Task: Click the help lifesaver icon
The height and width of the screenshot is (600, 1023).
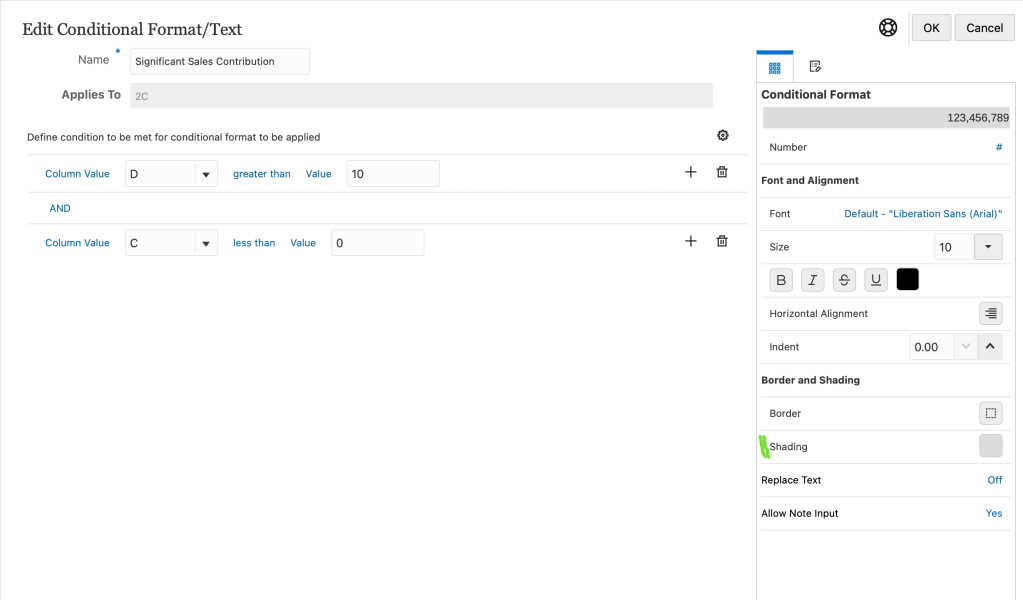Action: (x=888, y=28)
